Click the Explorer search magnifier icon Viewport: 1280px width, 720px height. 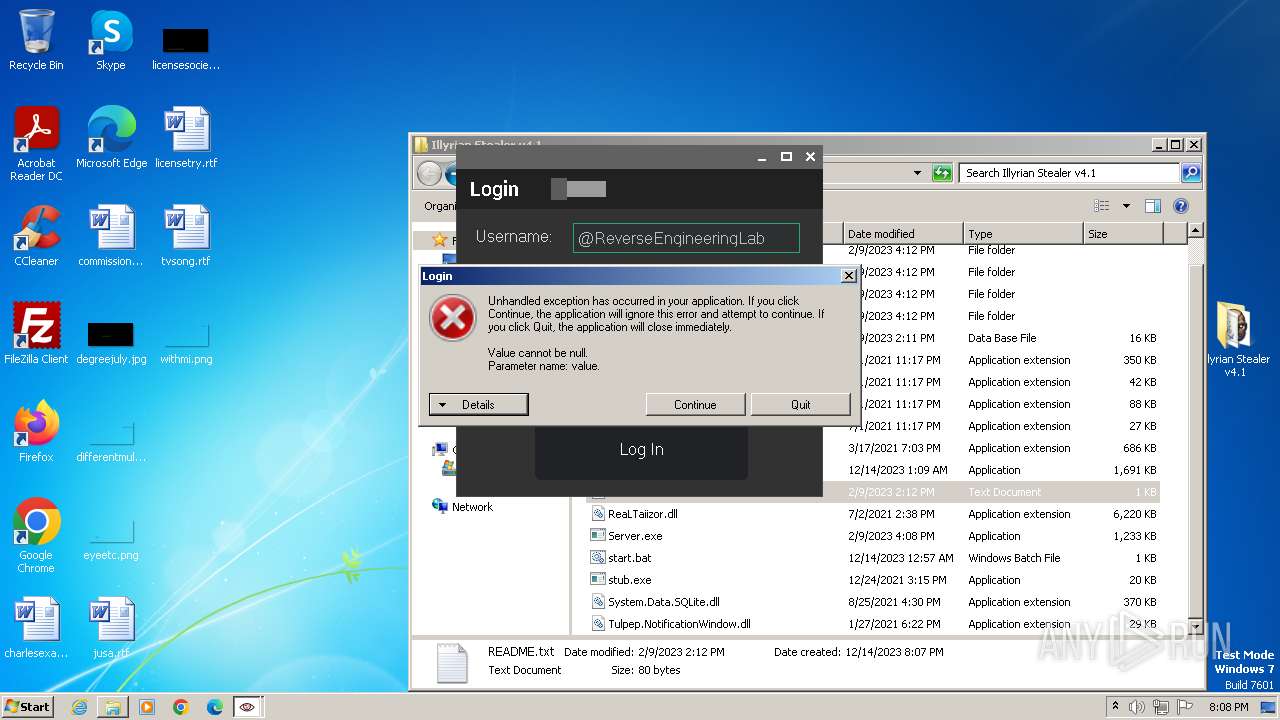pos(1190,173)
